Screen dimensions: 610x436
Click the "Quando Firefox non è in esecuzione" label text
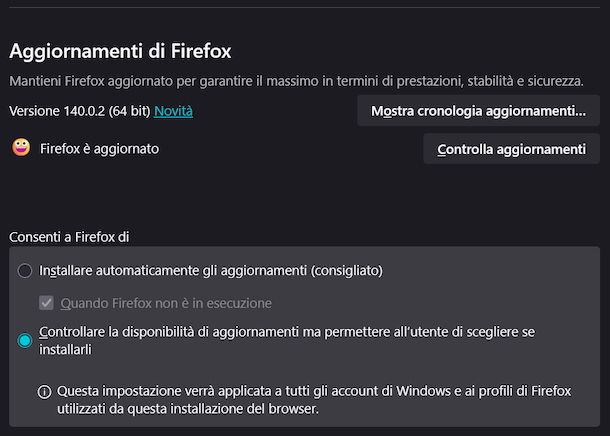(166, 302)
